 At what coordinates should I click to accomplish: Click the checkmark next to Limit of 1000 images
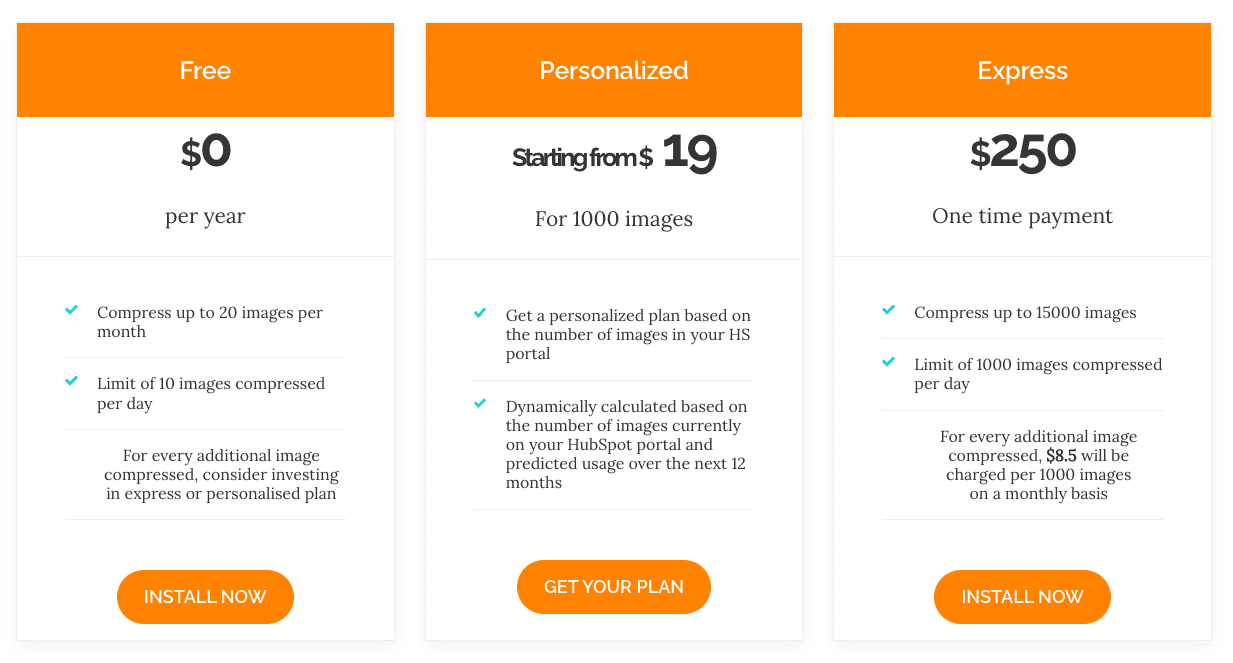[x=888, y=362]
